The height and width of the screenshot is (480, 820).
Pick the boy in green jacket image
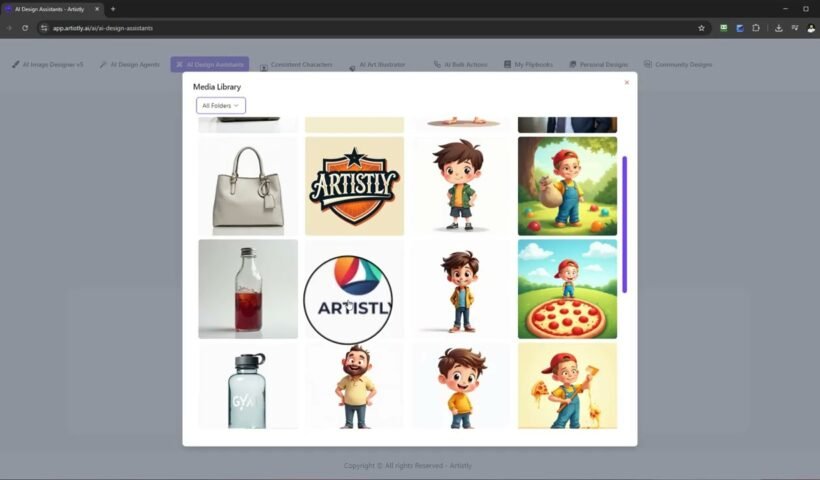(461, 186)
